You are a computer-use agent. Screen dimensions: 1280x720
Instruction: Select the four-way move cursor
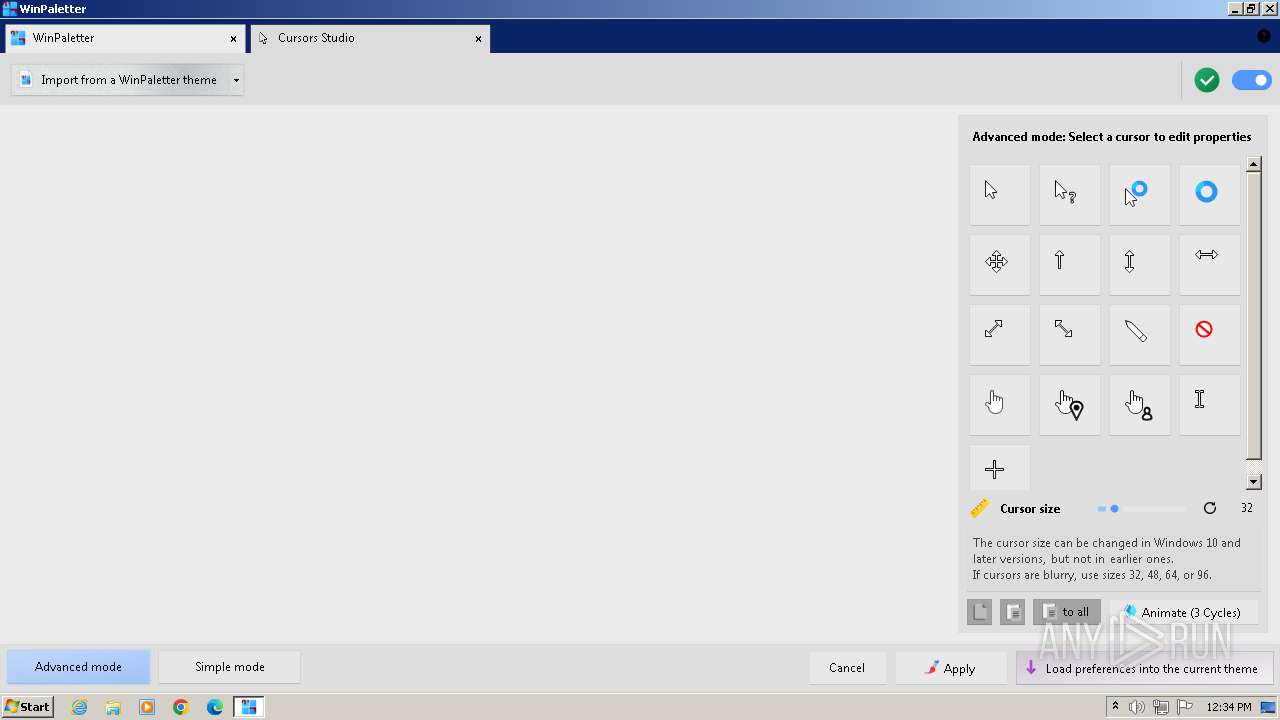[999, 264]
